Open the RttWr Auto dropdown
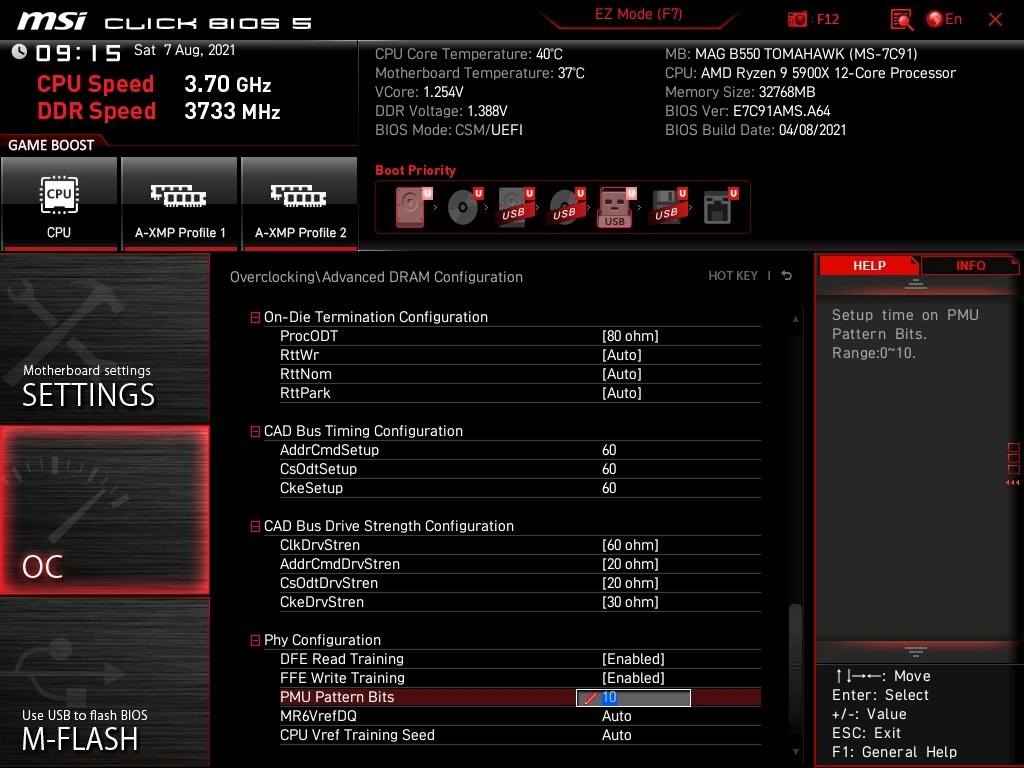 (x=622, y=355)
